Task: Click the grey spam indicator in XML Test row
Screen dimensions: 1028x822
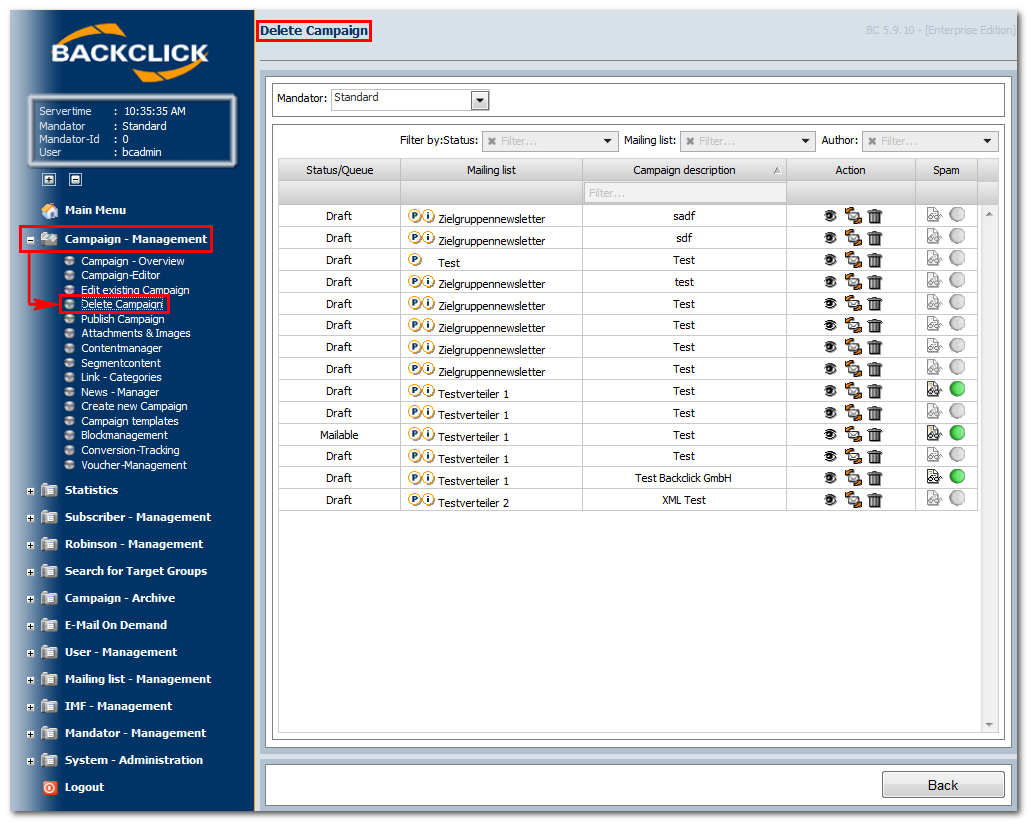Action: tap(957, 498)
